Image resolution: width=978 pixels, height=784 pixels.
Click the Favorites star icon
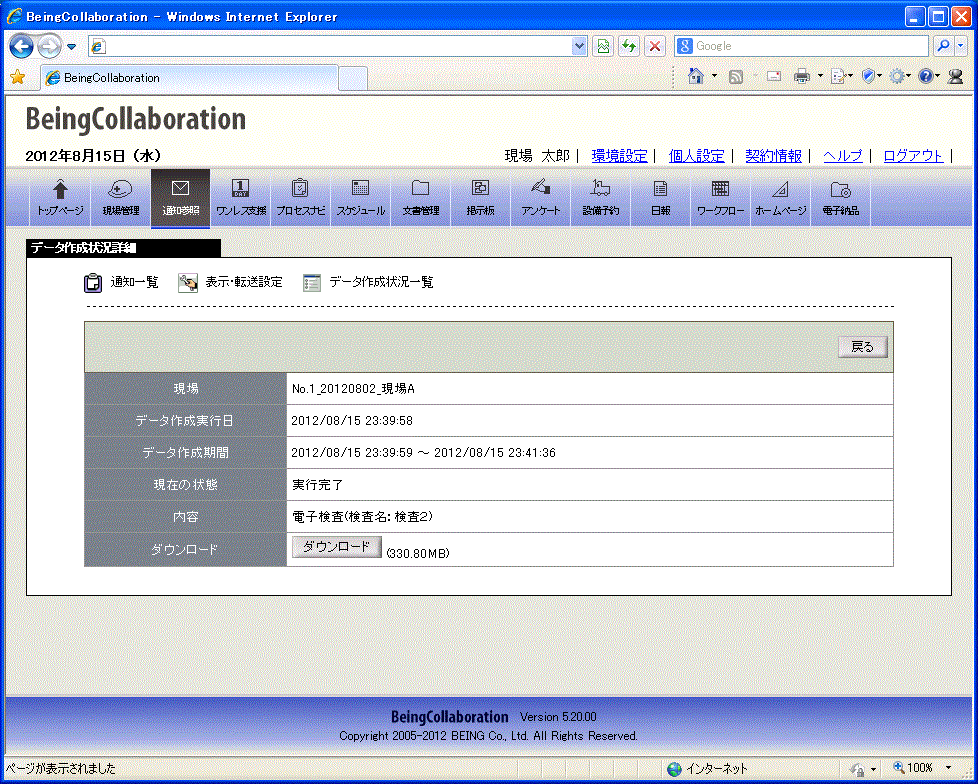[x=17, y=77]
